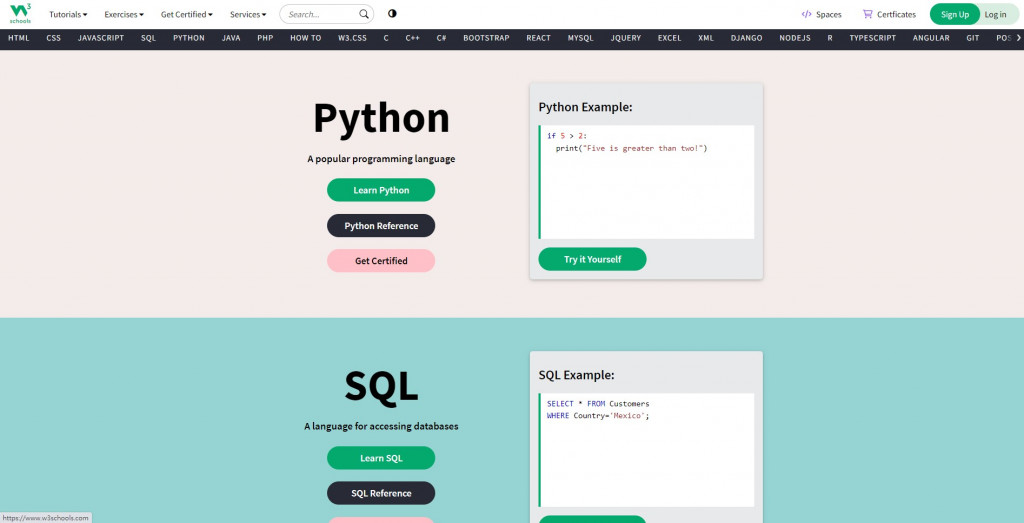Open PHP in topic bar
The width and height of the screenshot is (1024, 523).
(x=265, y=38)
